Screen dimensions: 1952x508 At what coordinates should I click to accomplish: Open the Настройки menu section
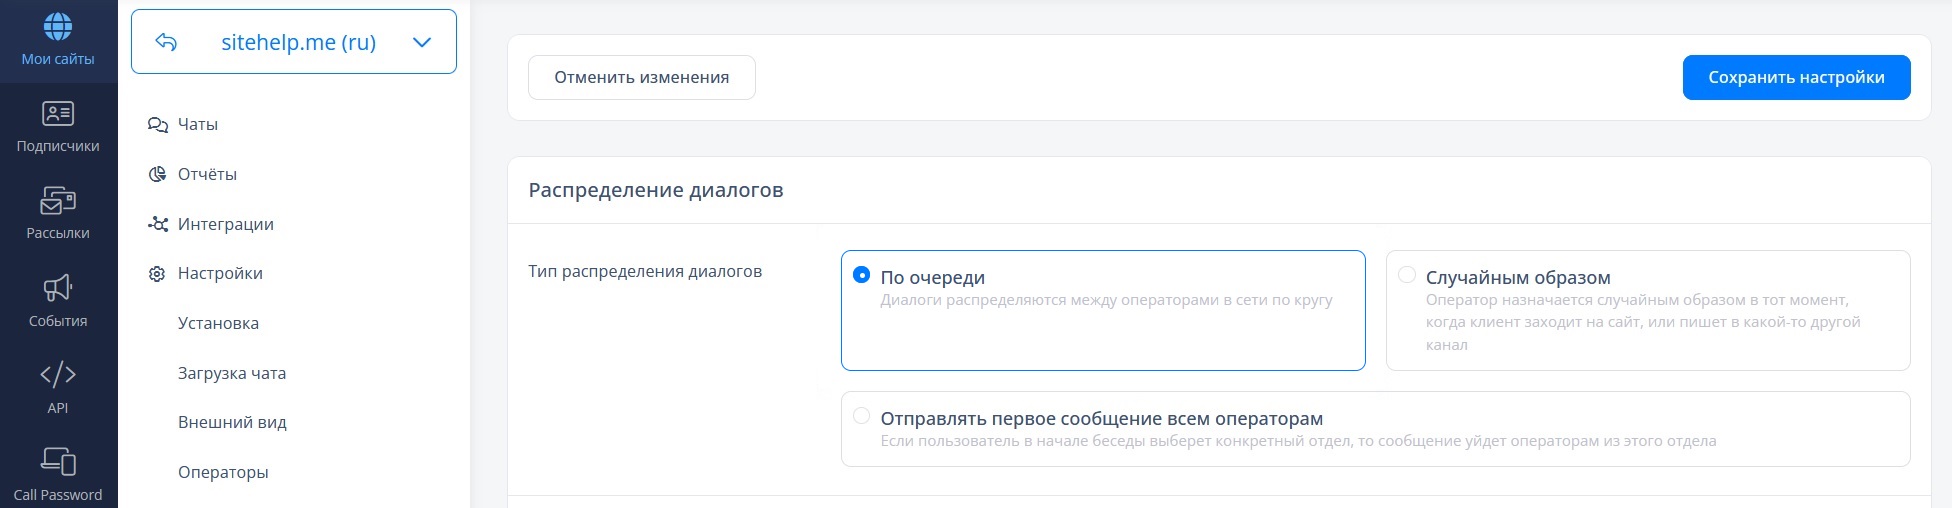tap(220, 273)
